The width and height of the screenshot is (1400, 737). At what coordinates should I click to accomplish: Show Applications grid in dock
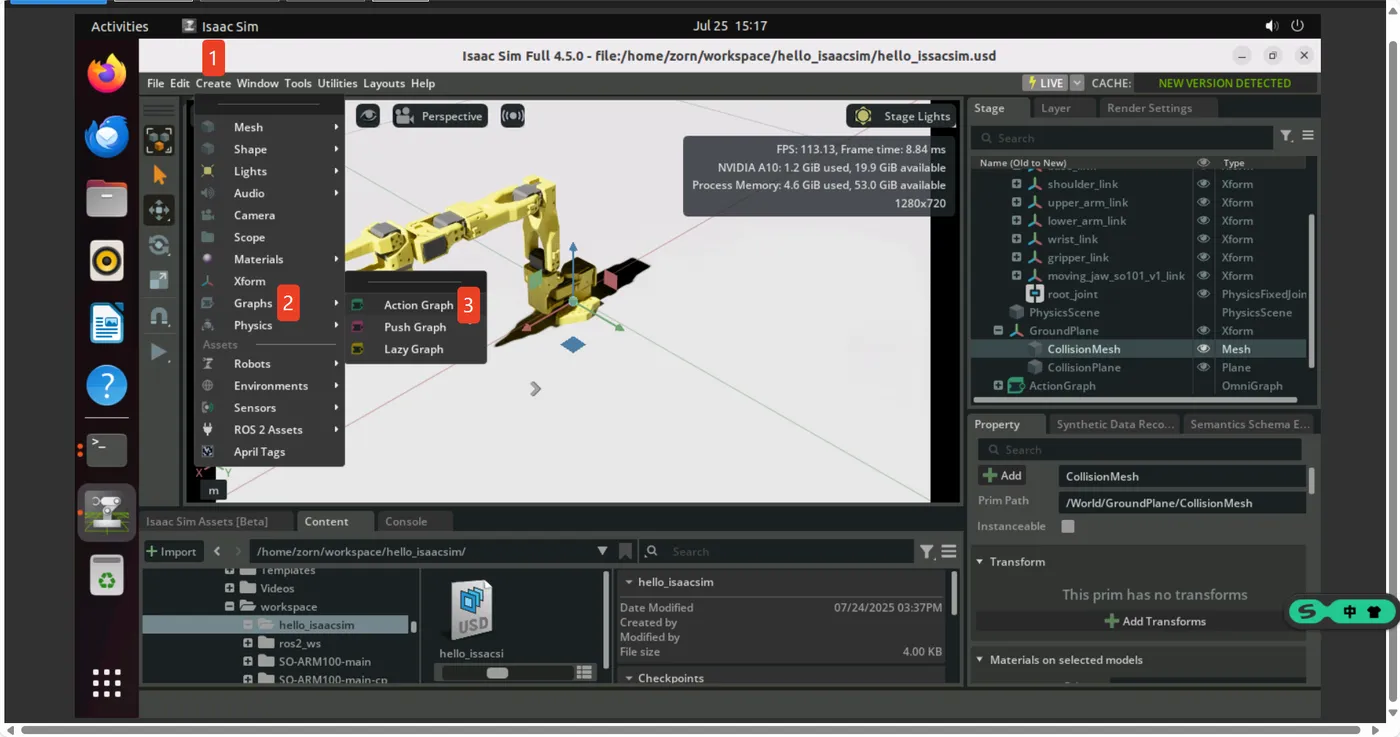coord(107,682)
